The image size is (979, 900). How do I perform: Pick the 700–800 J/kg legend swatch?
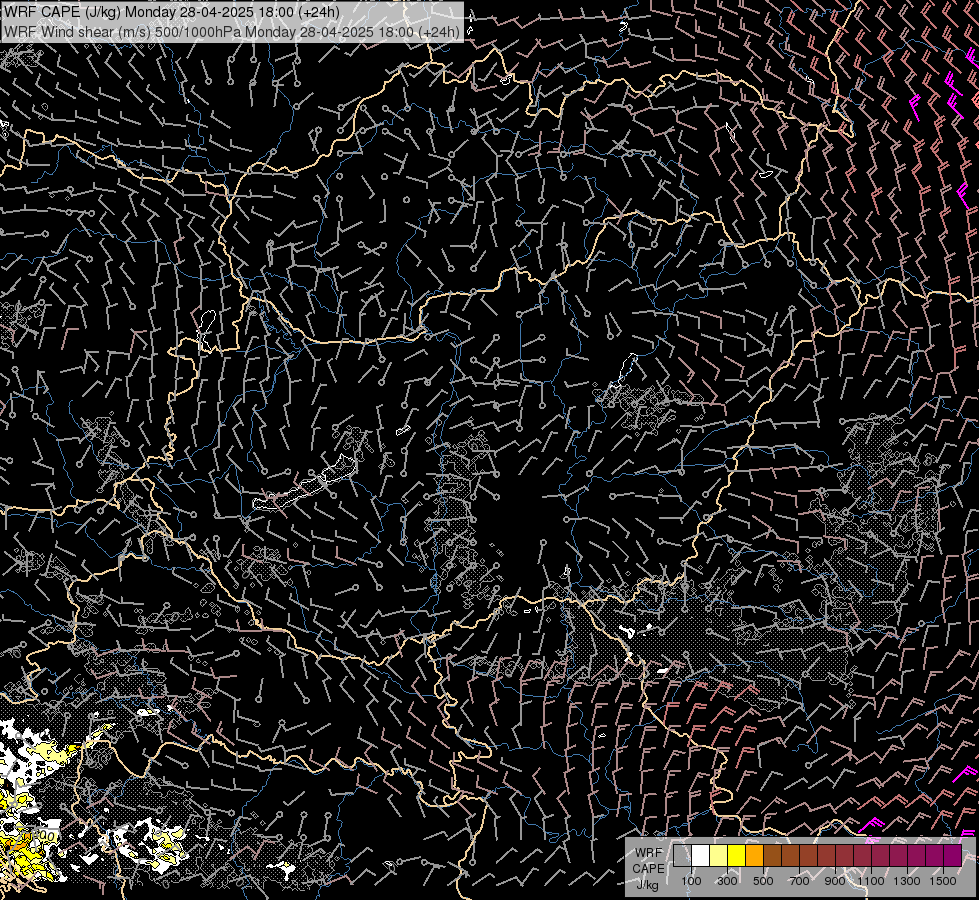tap(809, 856)
